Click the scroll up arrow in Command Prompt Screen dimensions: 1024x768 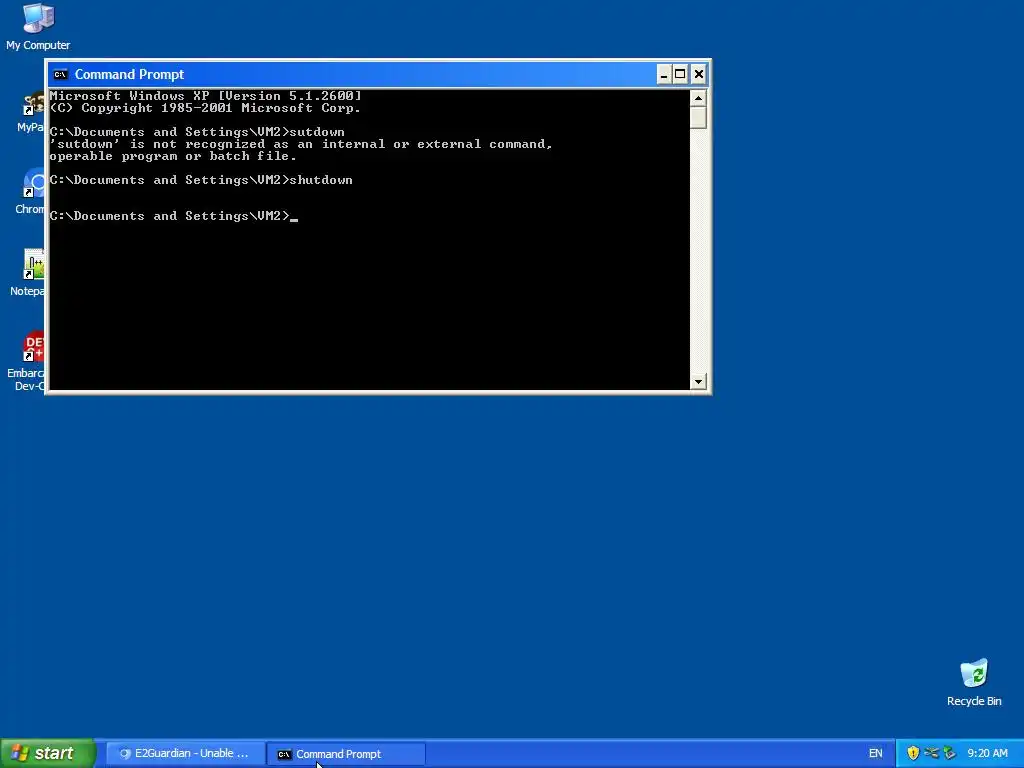point(698,98)
